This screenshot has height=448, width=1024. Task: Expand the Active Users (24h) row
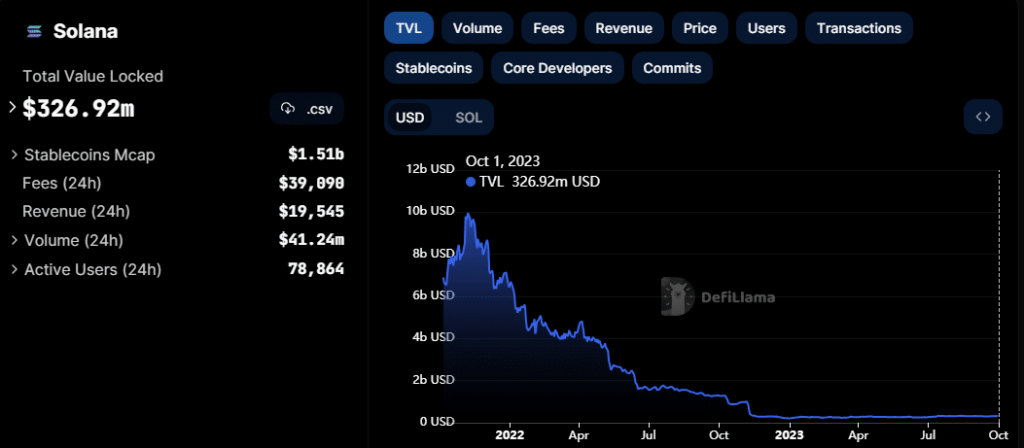[14, 270]
